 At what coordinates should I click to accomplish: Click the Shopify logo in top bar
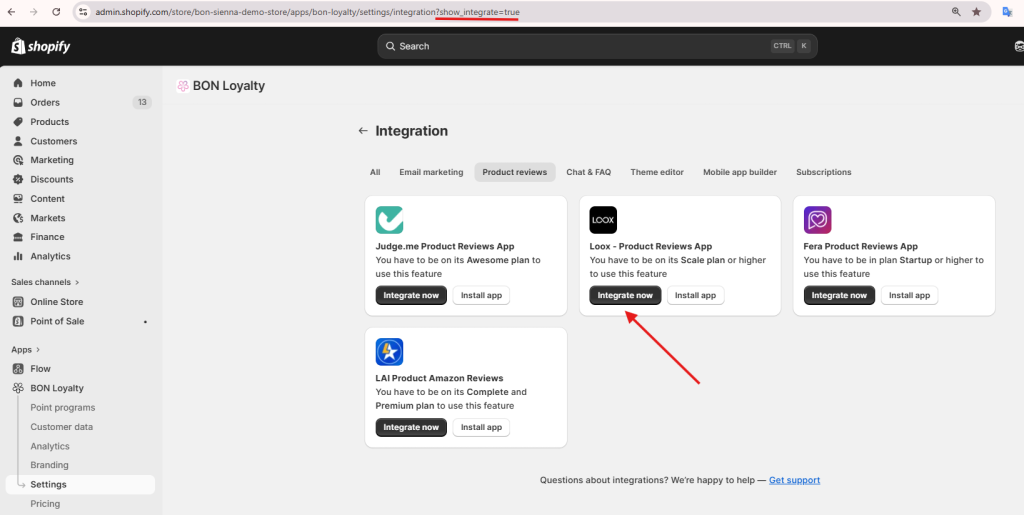(40, 46)
